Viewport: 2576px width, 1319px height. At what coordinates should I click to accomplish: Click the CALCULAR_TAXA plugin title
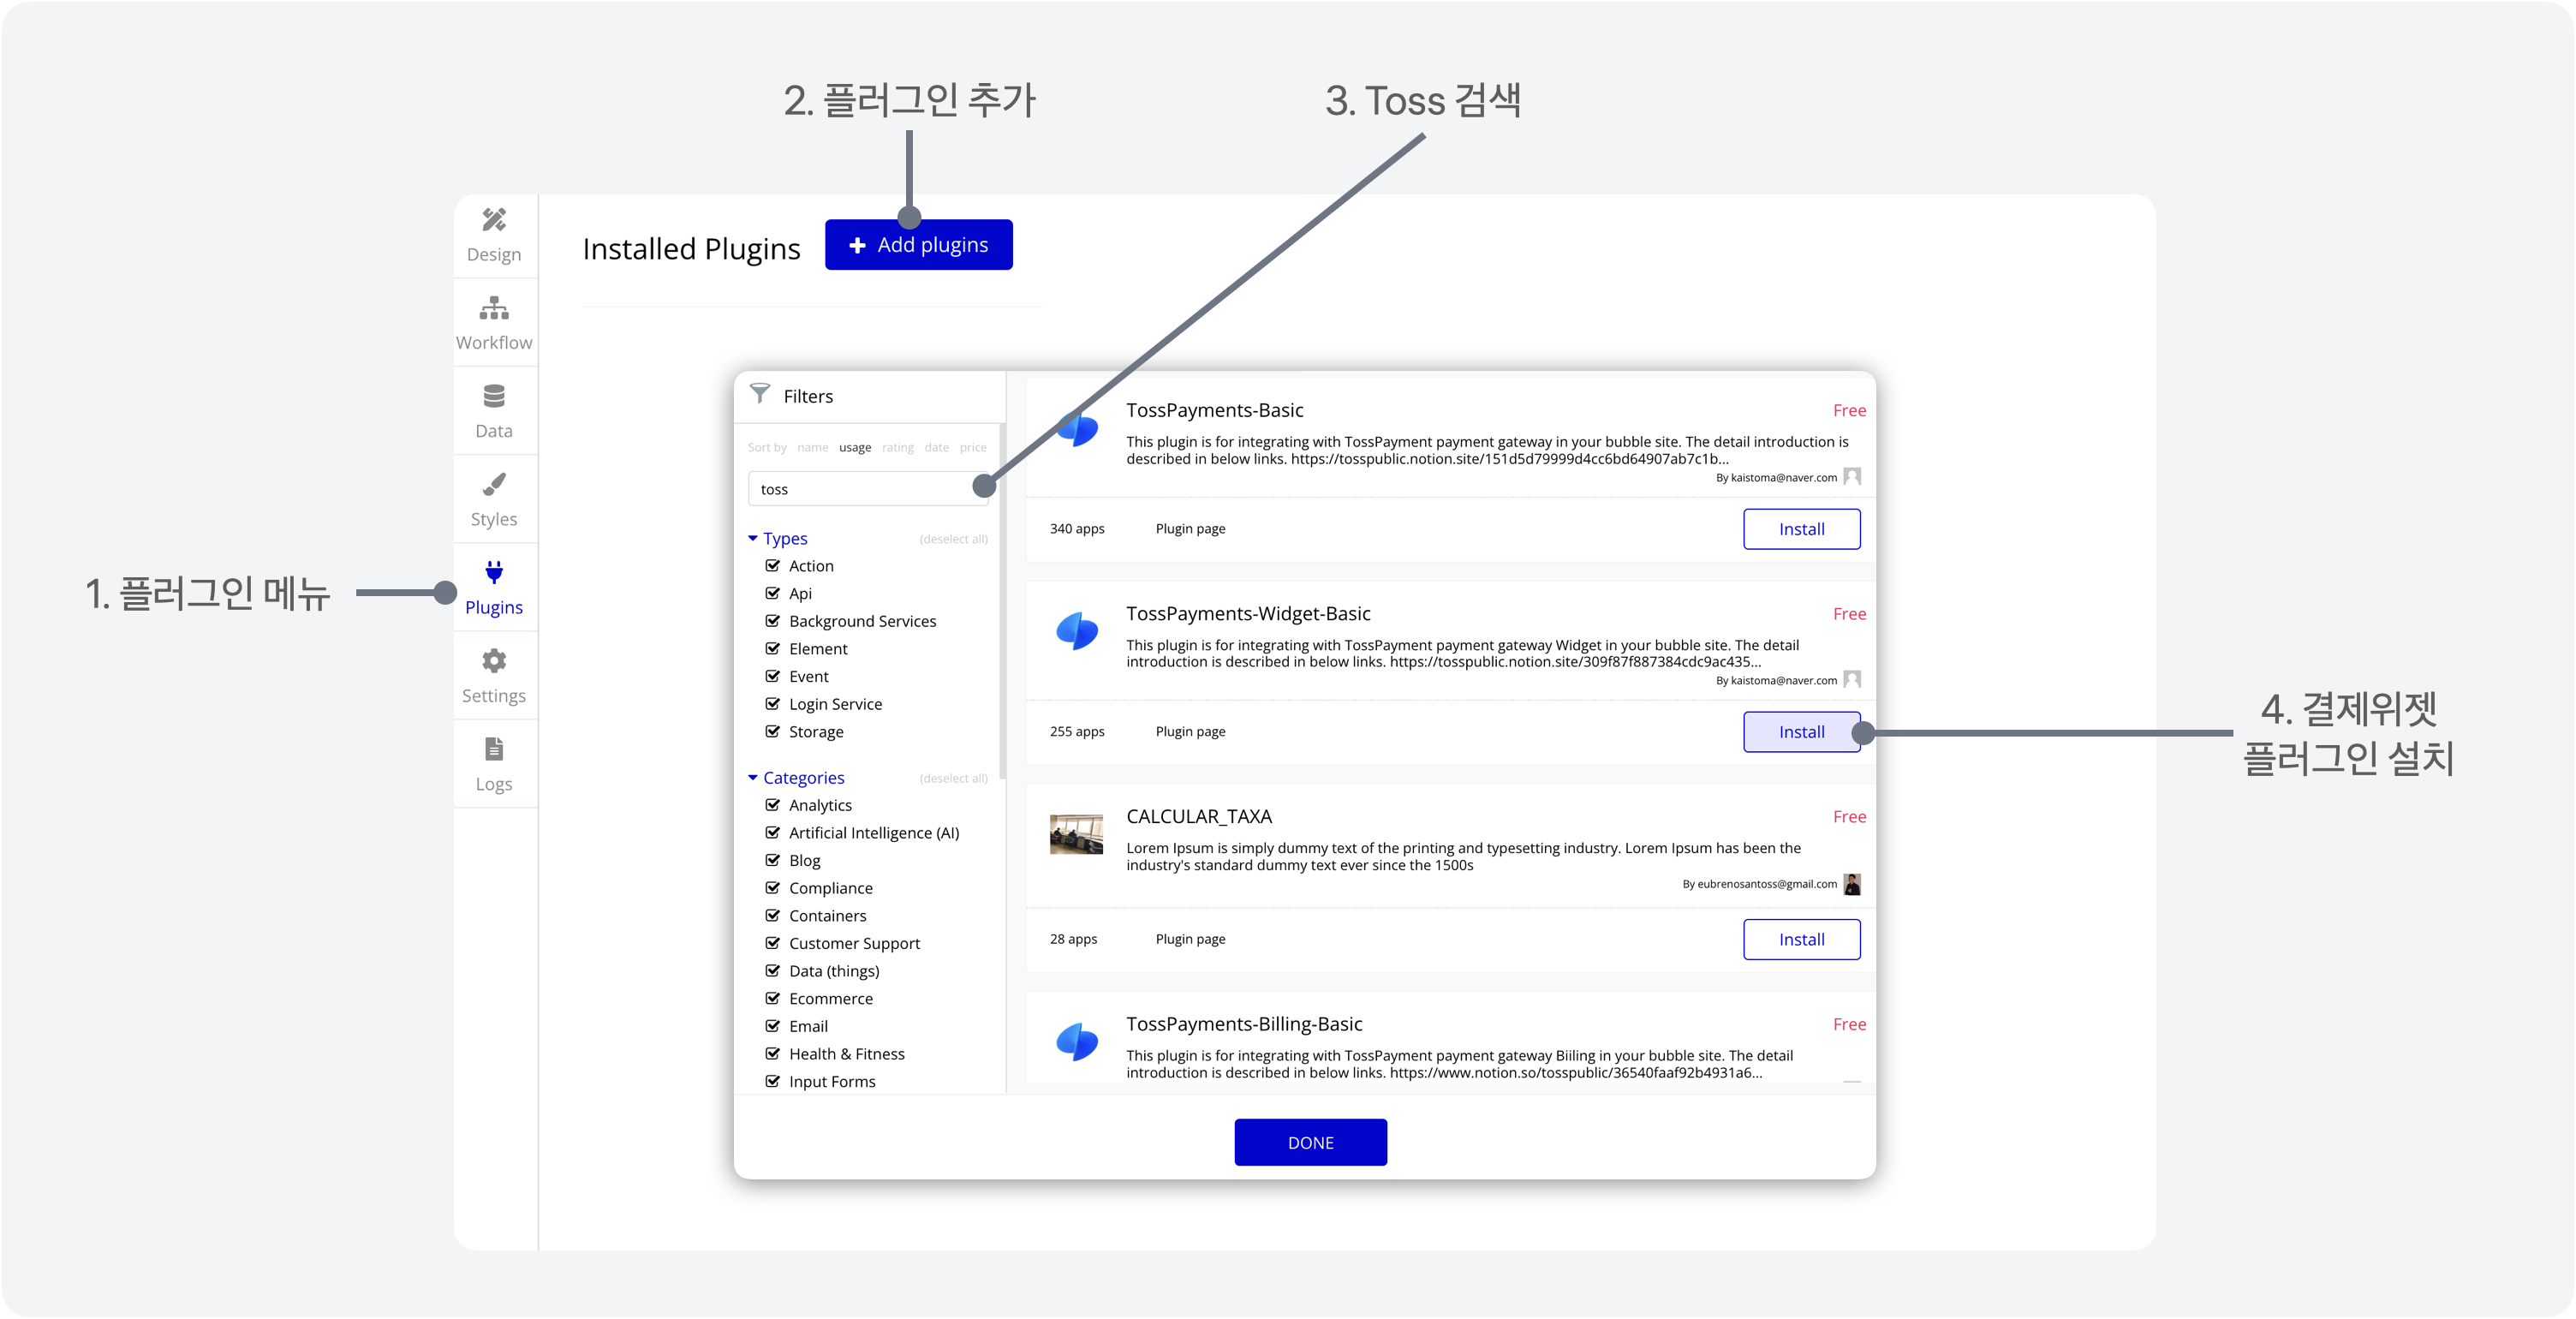coord(1199,817)
